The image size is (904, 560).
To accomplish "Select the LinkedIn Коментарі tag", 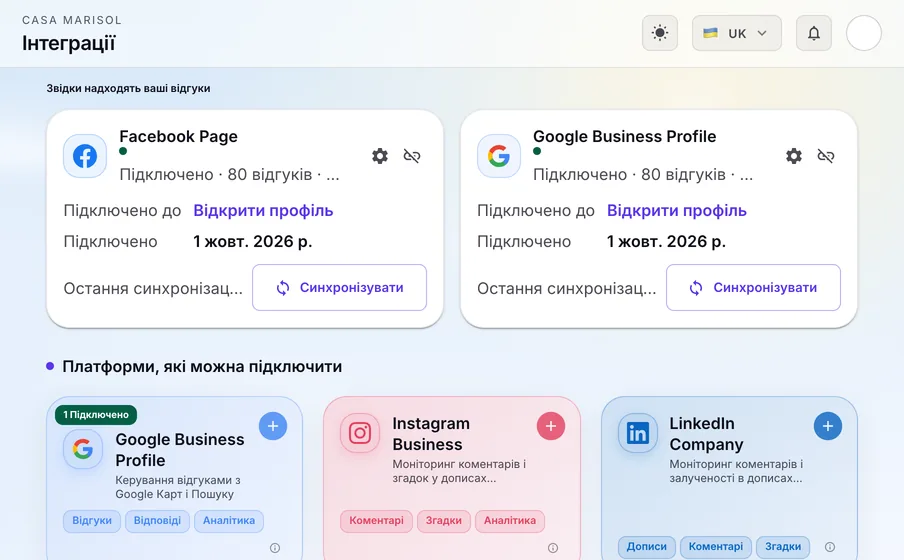I will [x=716, y=546].
